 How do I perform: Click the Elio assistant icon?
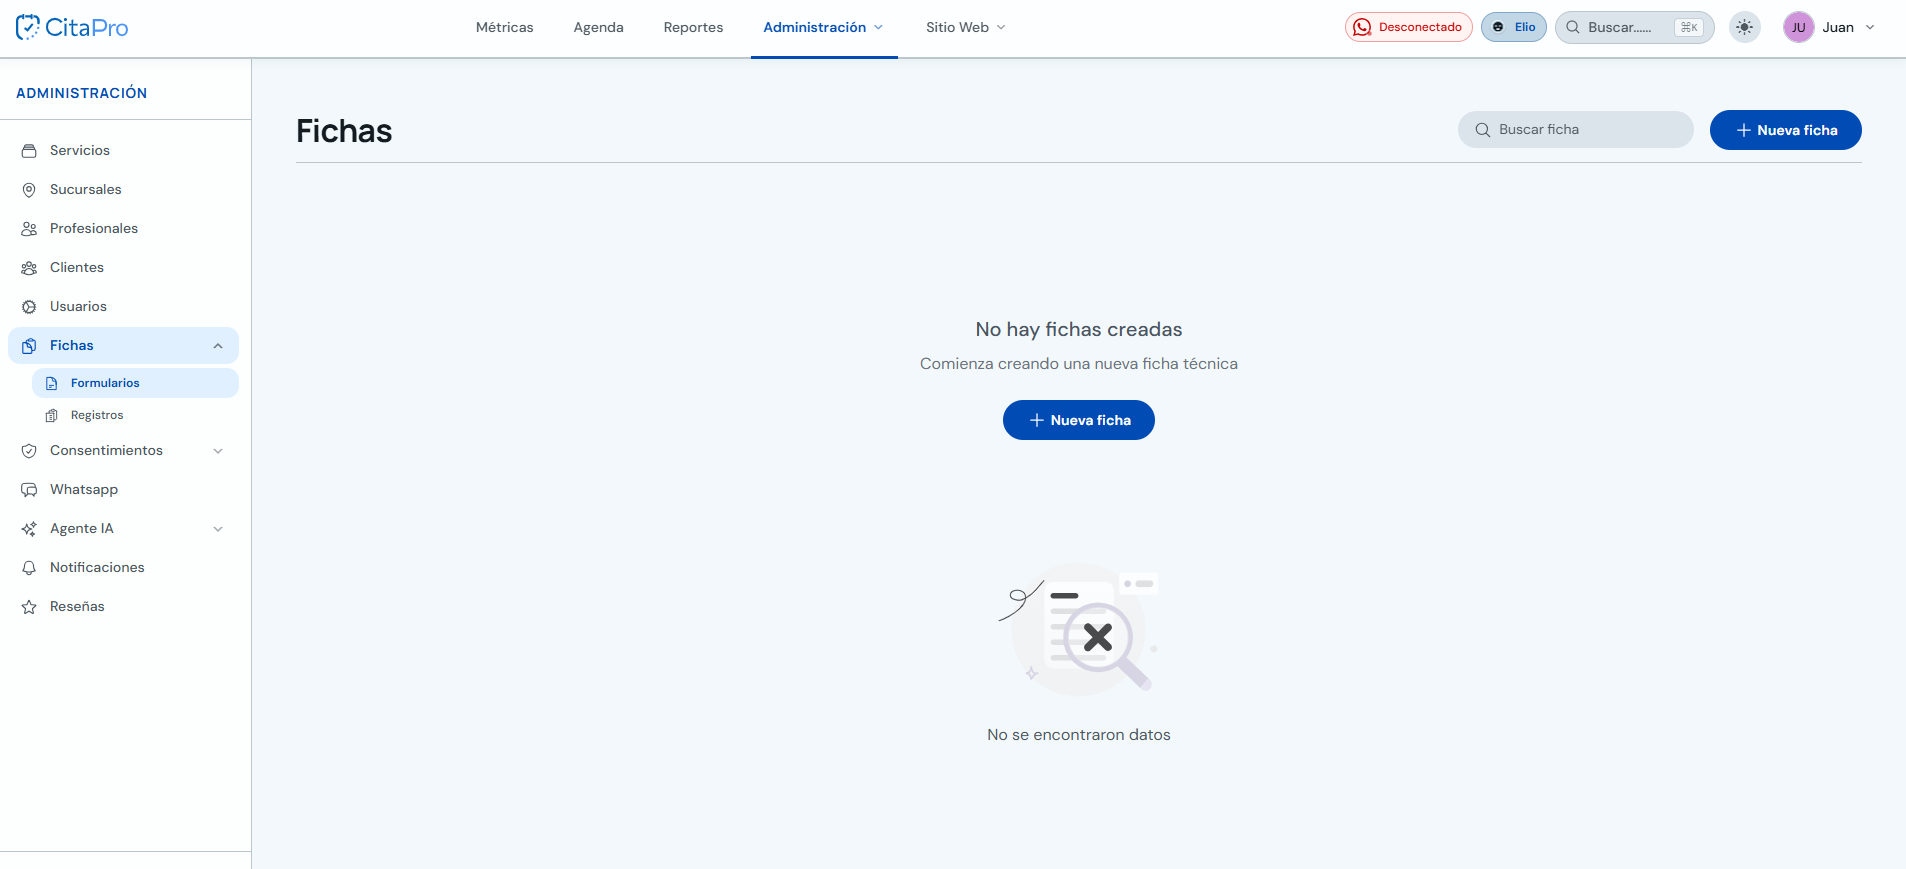(1498, 27)
